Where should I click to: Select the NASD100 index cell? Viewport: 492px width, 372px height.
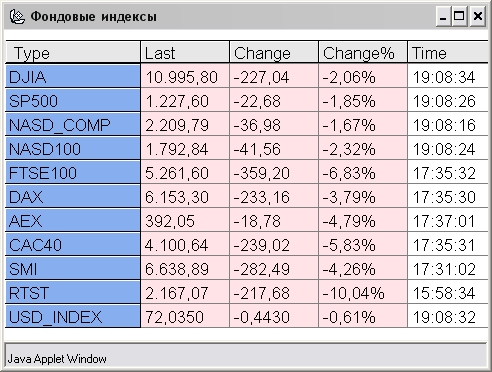pyautogui.click(x=73, y=149)
